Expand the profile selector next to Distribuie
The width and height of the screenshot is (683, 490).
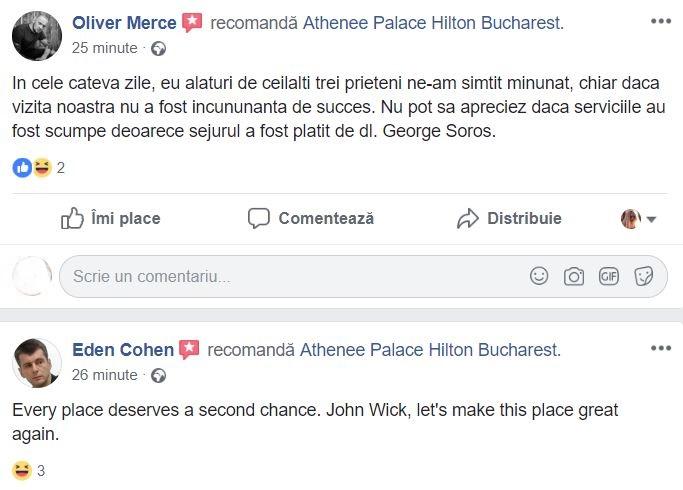(639, 219)
